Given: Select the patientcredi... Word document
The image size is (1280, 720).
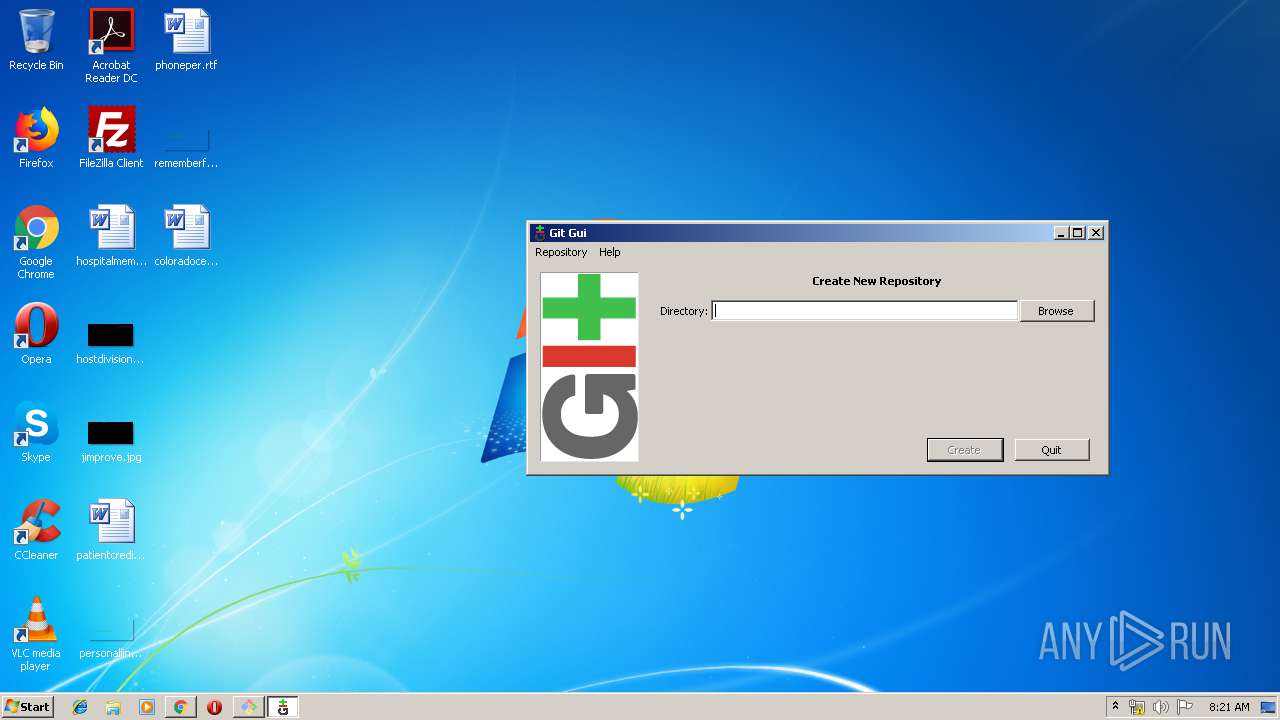Looking at the screenshot, I should pyautogui.click(x=111, y=530).
